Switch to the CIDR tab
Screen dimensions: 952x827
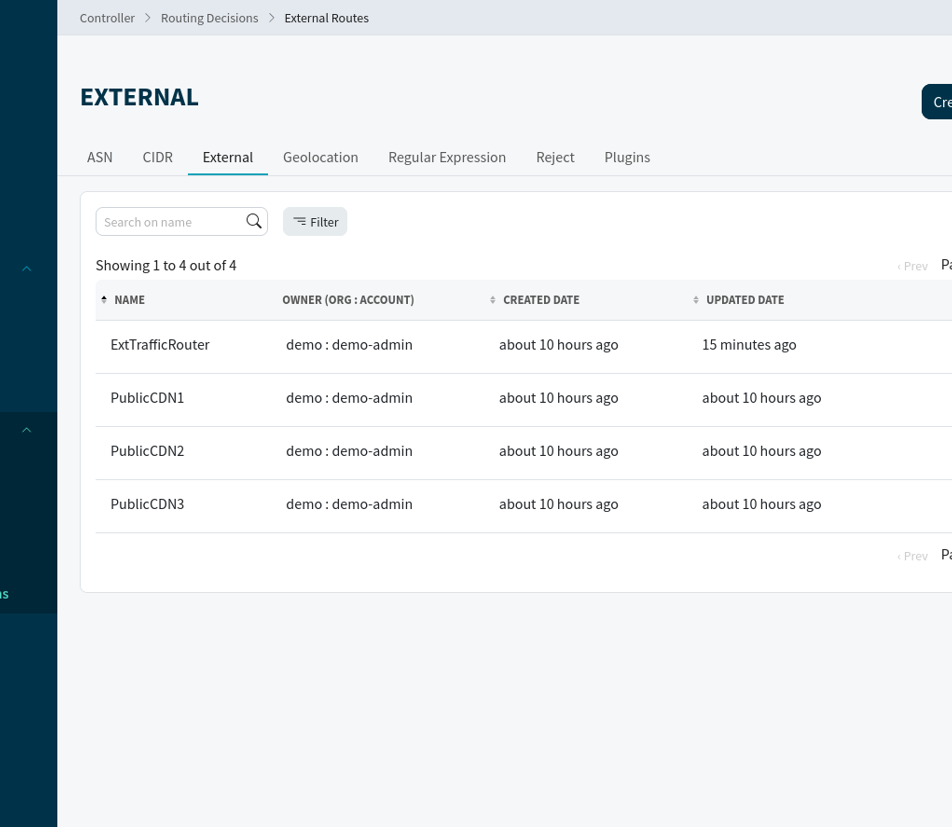158,157
